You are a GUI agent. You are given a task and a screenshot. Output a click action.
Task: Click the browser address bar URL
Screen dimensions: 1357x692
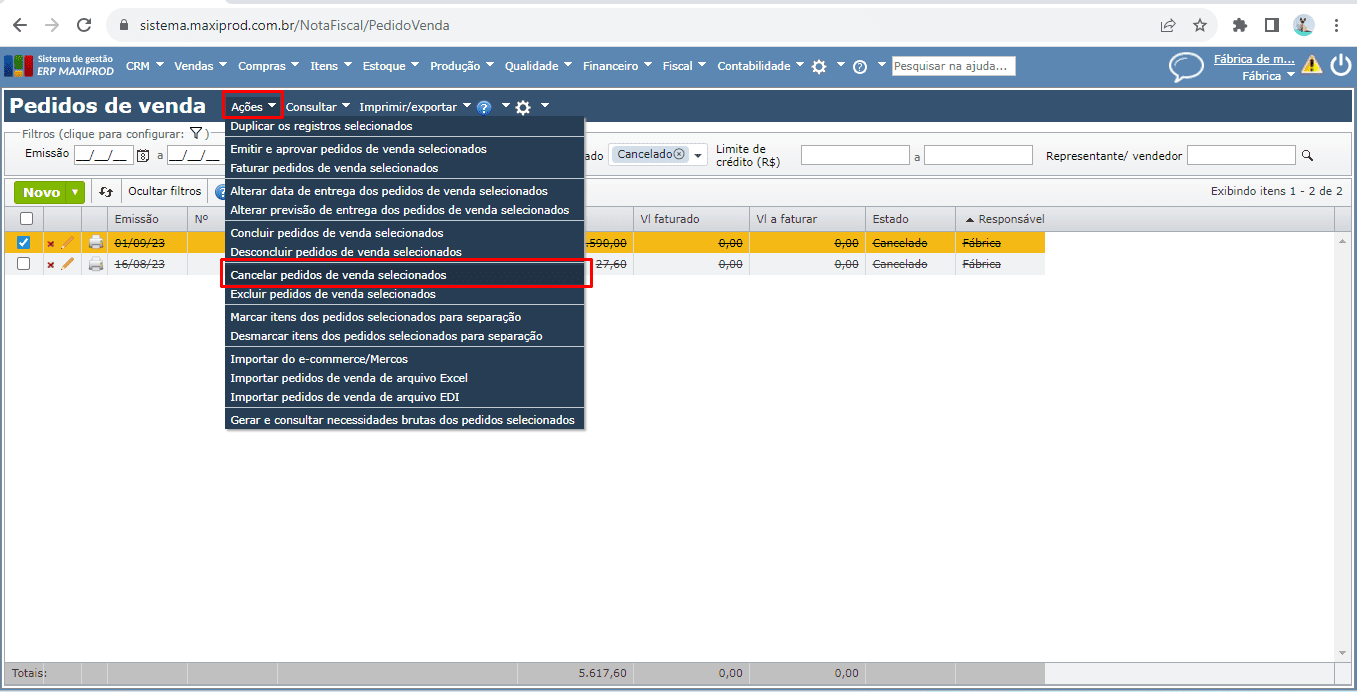(294, 25)
